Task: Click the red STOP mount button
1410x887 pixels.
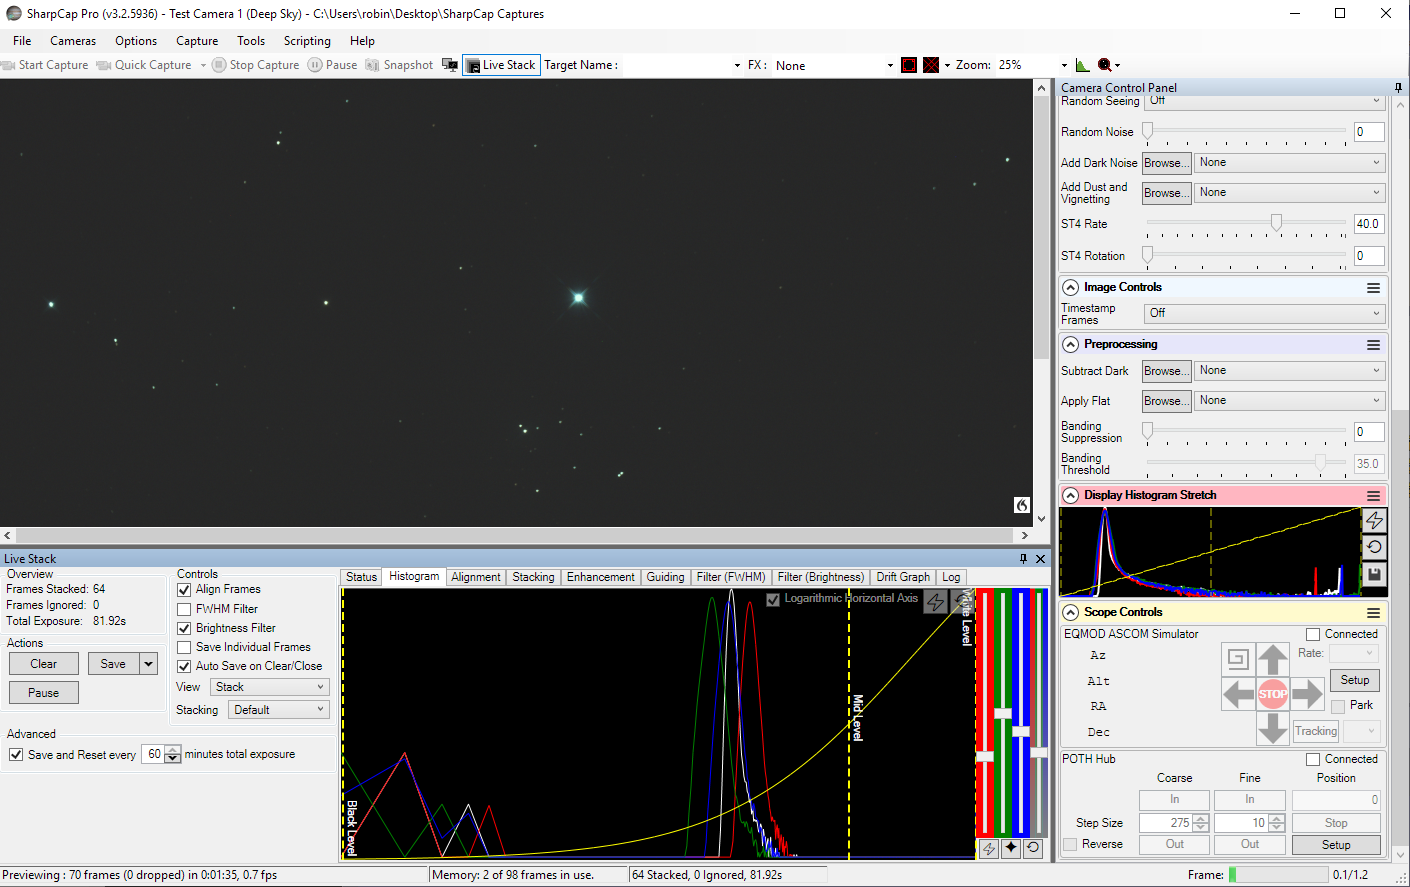Action: click(1272, 693)
